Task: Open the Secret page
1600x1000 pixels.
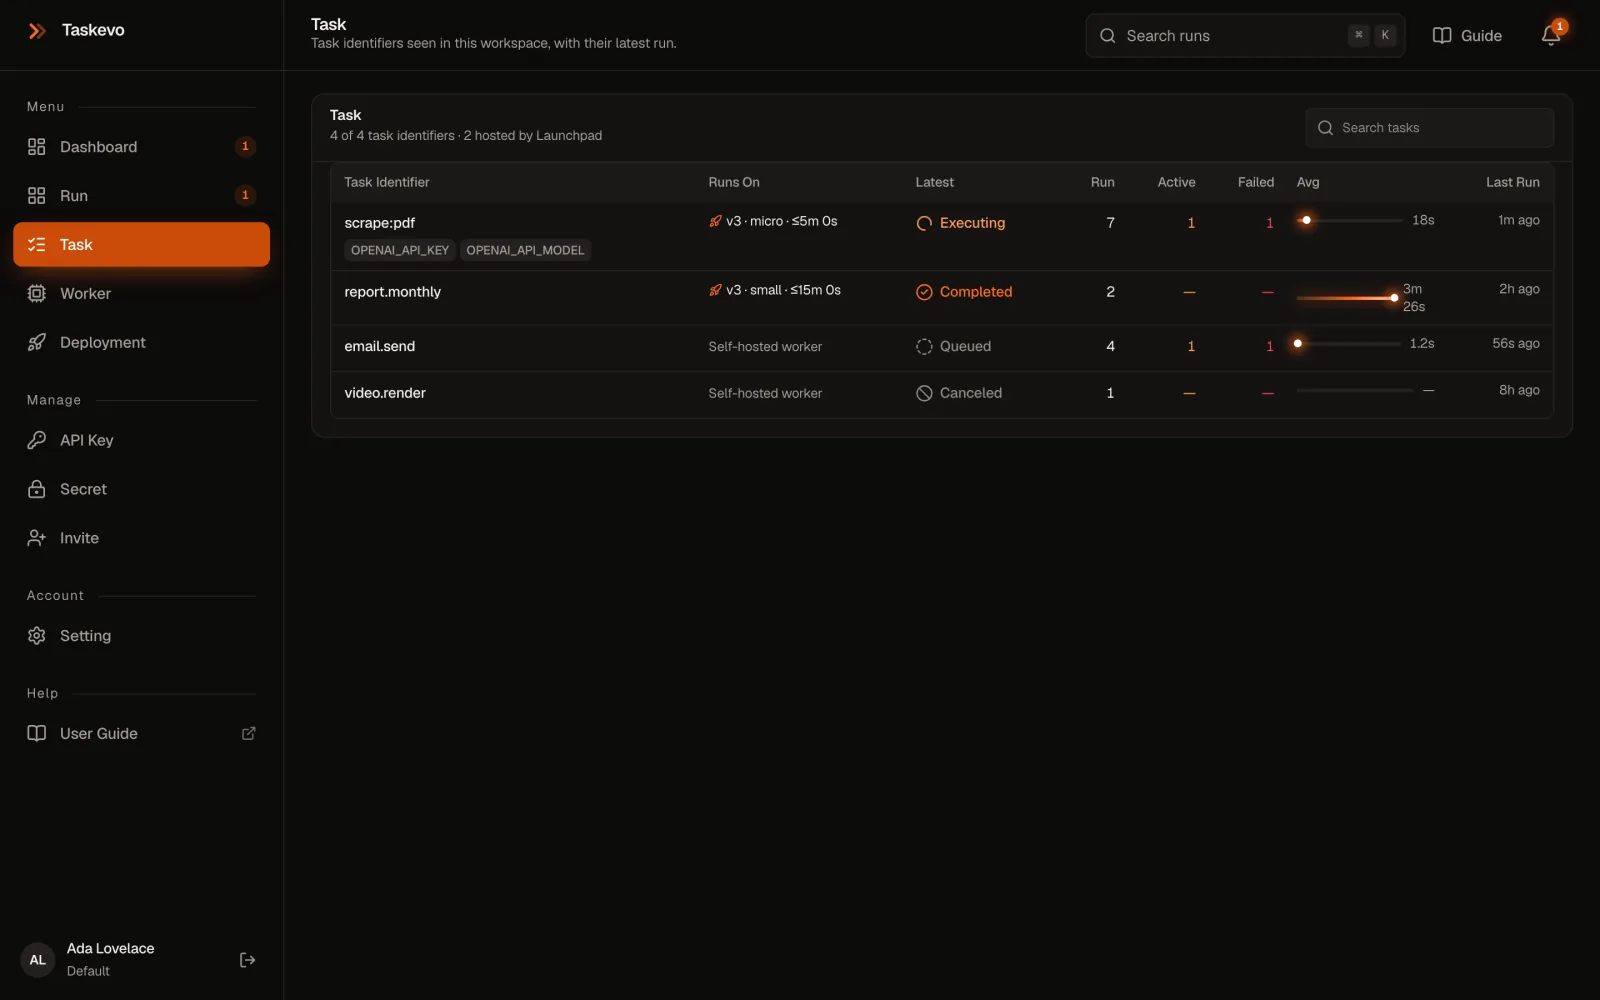Action: click(x=141, y=489)
